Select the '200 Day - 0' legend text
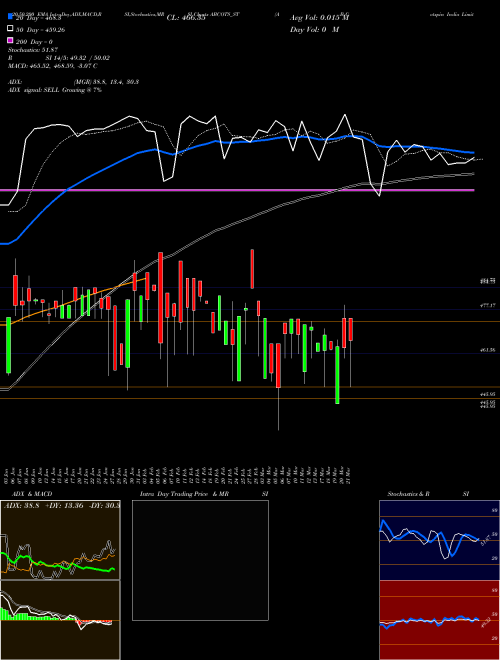Image resolution: width=500 pixels, height=660 pixels. (35, 42)
